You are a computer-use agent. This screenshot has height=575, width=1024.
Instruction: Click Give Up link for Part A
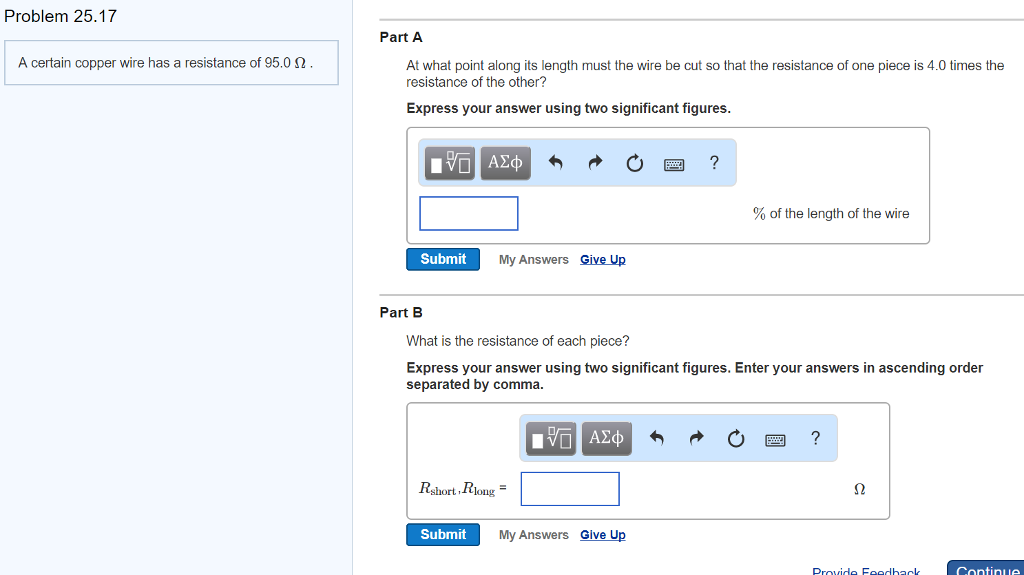(x=603, y=260)
